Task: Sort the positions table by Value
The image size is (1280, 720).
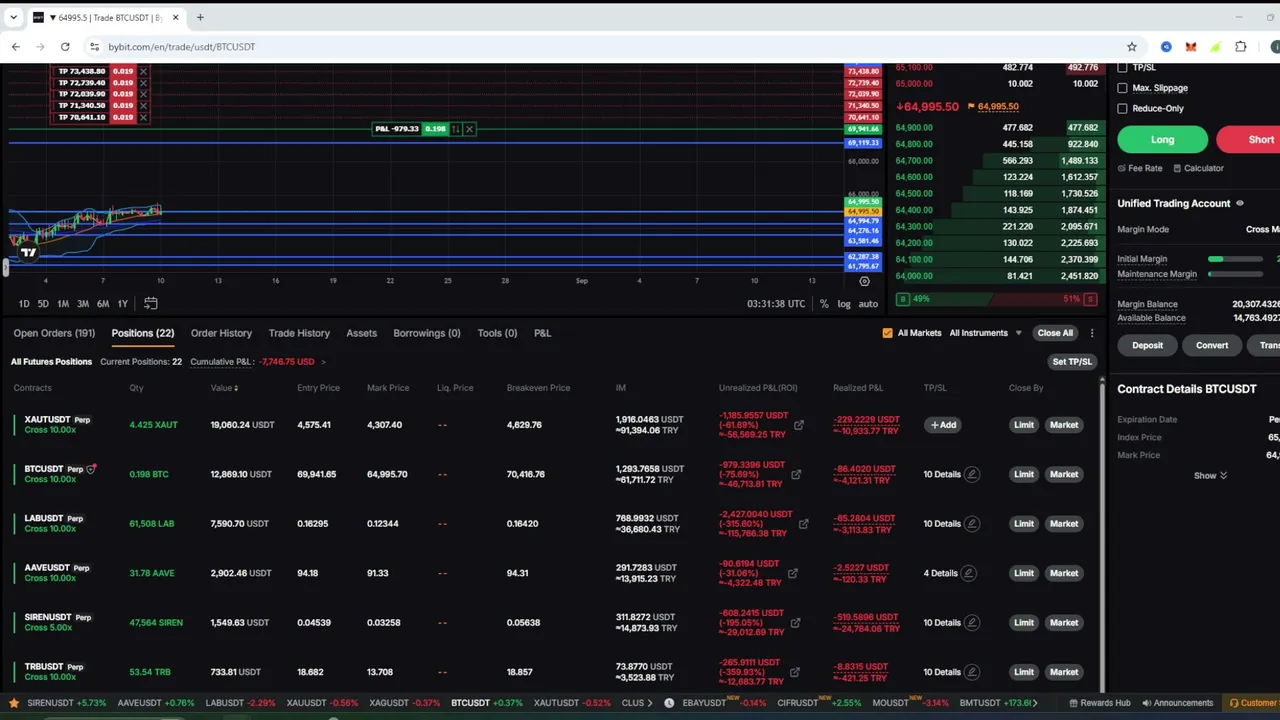Action: click(x=224, y=388)
